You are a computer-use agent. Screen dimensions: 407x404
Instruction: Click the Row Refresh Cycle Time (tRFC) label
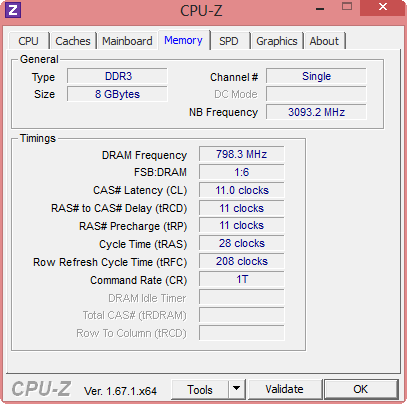tap(110, 262)
